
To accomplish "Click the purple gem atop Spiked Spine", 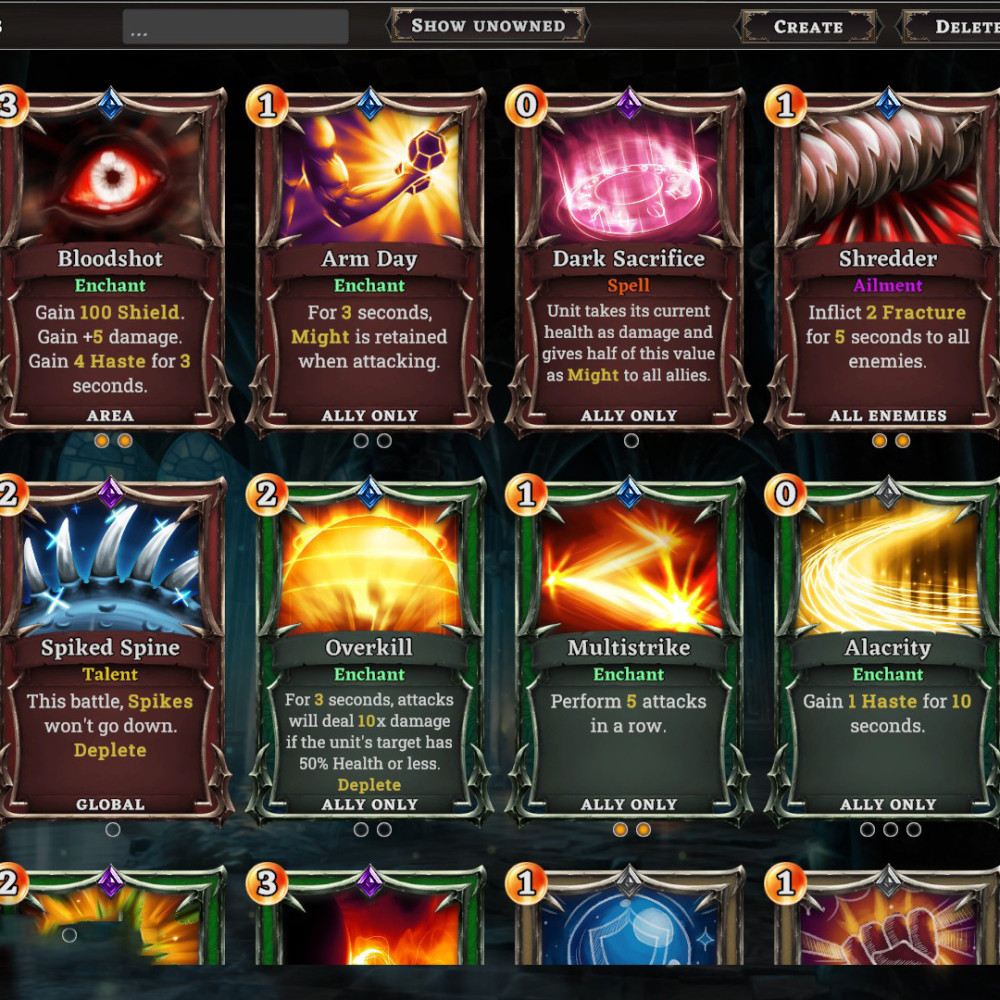I will click(x=110, y=492).
